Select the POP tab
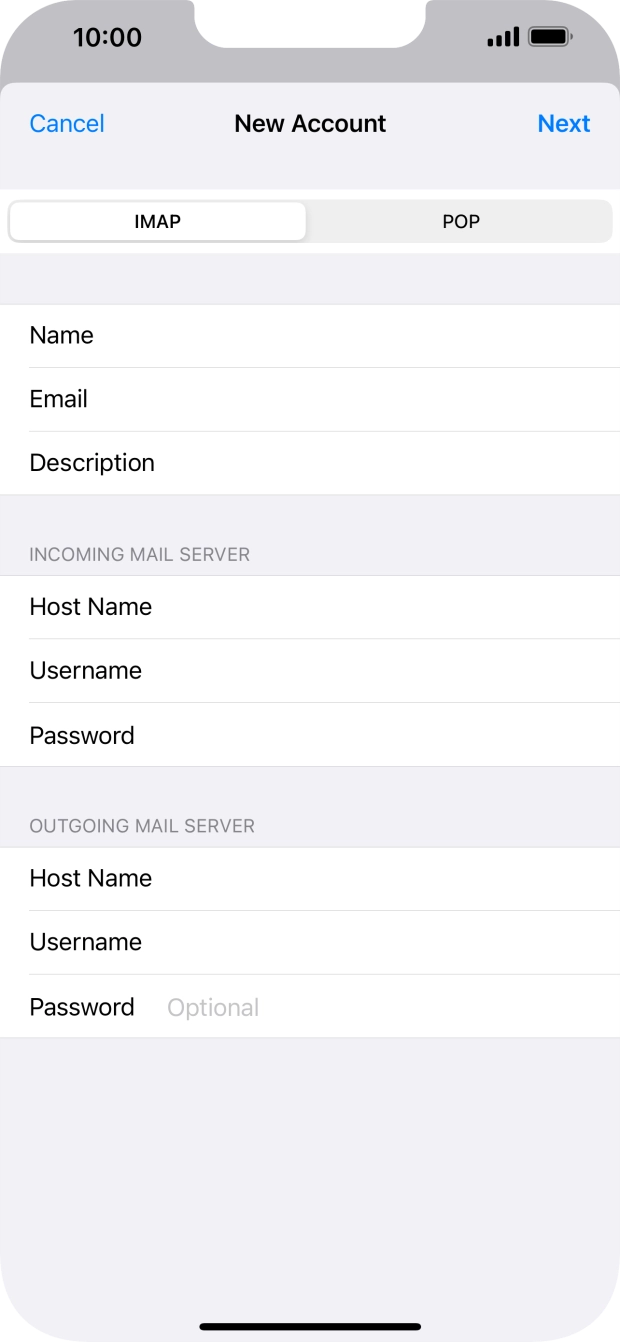The height and width of the screenshot is (1342, 620). [x=459, y=221]
